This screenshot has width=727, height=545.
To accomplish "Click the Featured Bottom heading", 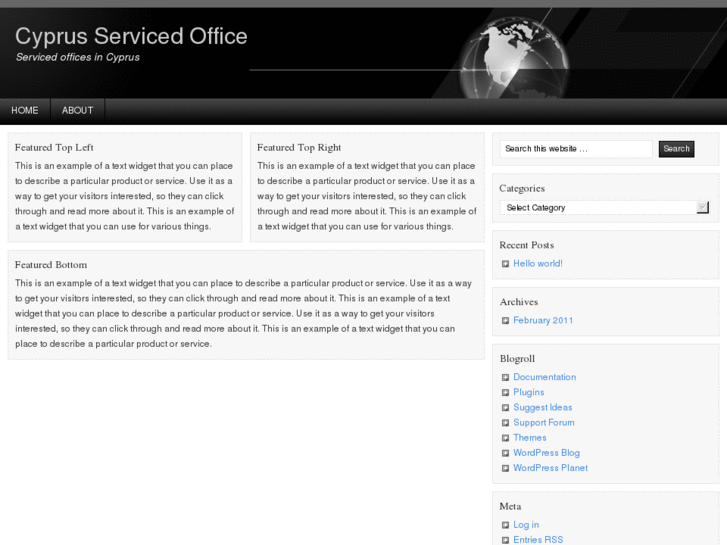I will point(51,265).
